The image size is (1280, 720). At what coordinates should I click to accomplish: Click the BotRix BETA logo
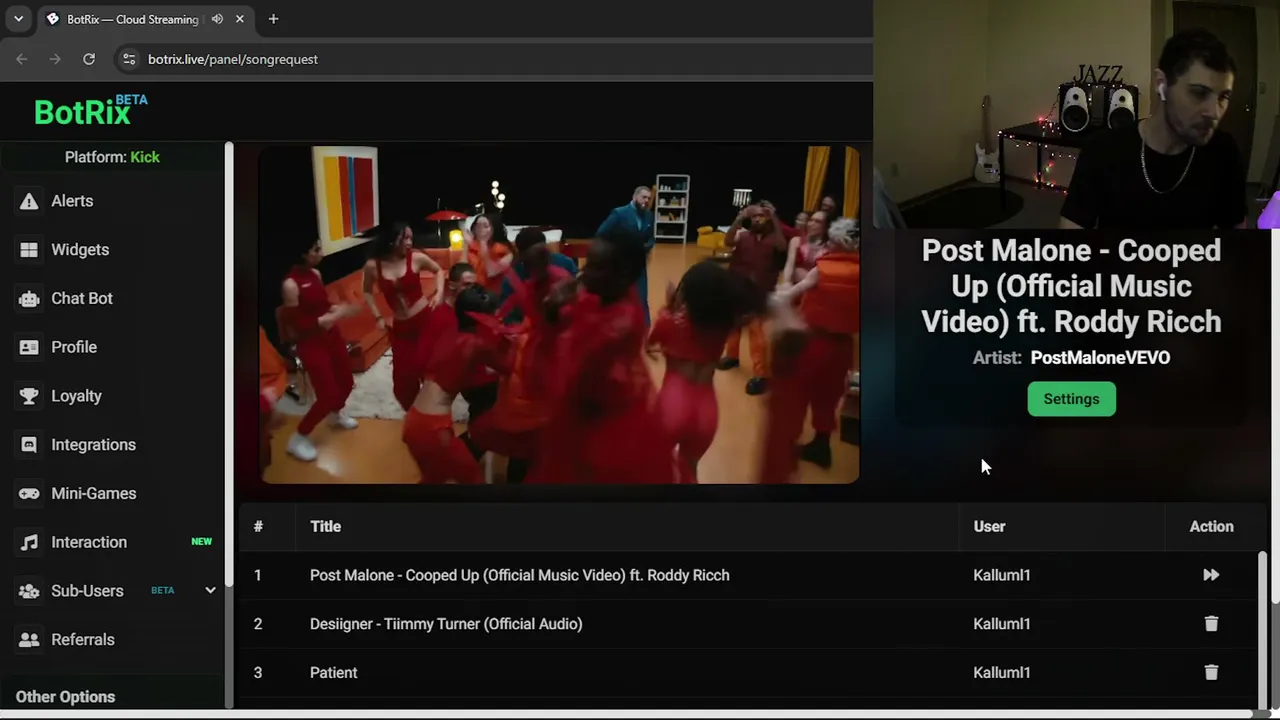(91, 110)
